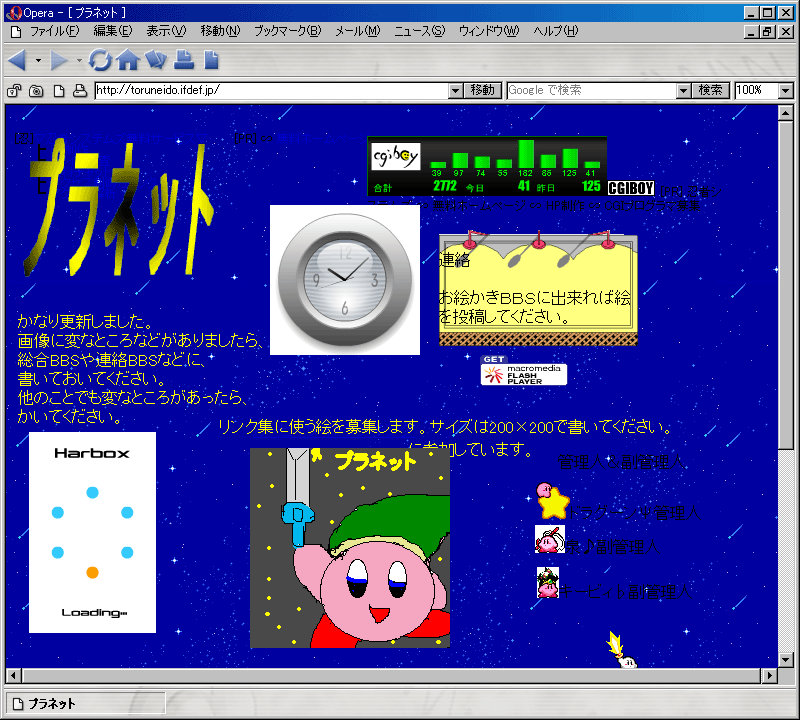
Task: Click the Kirby icon next to キービィト副管理人
Action: tap(548, 582)
